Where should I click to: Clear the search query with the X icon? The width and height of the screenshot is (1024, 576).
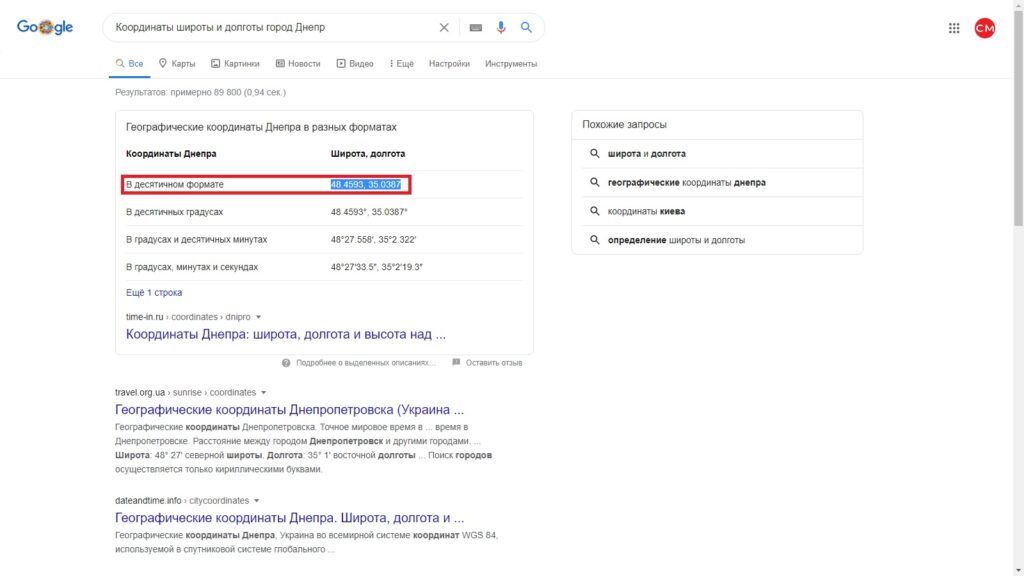(444, 28)
